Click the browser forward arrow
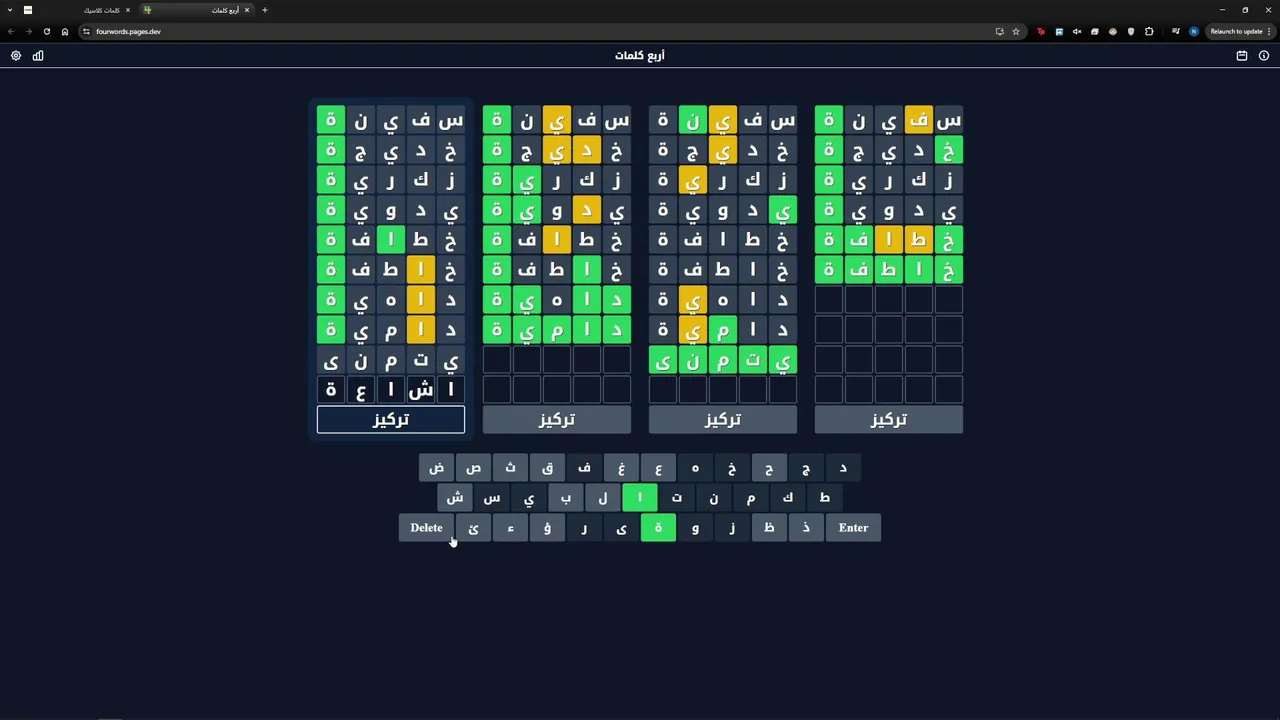The image size is (1280, 720). pyautogui.click(x=28, y=31)
